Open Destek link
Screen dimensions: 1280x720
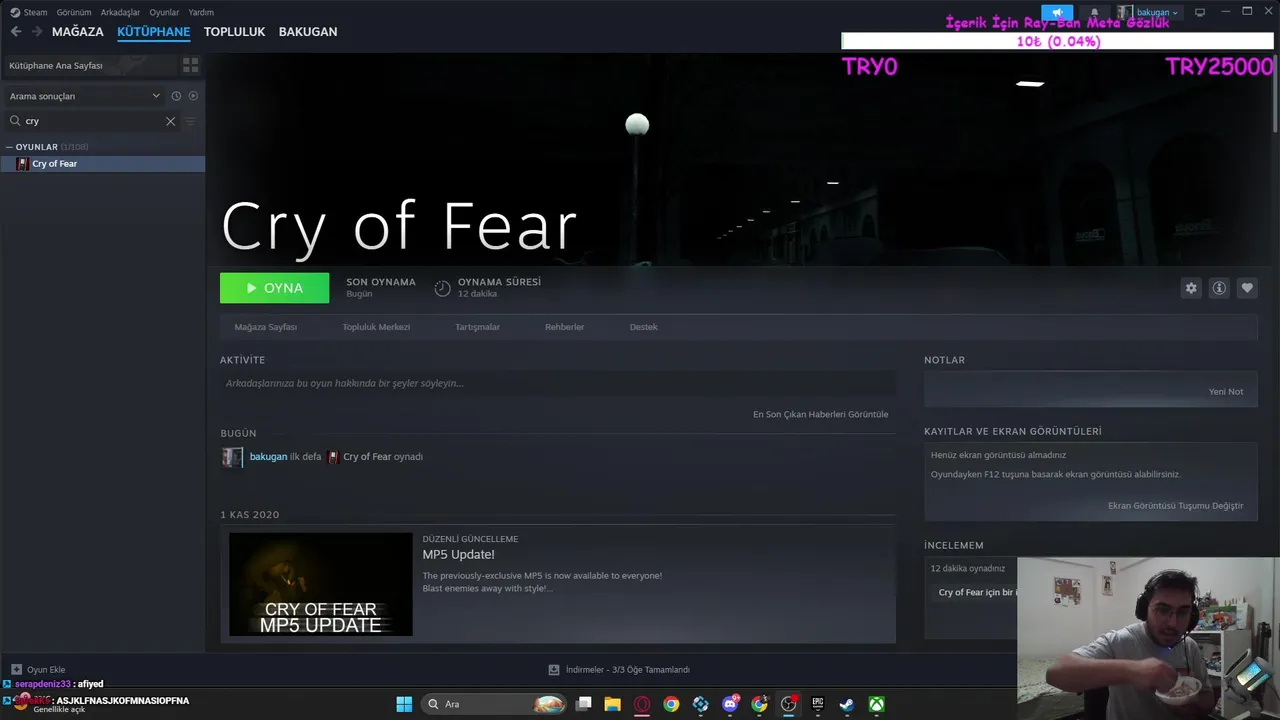click(643, 327)
